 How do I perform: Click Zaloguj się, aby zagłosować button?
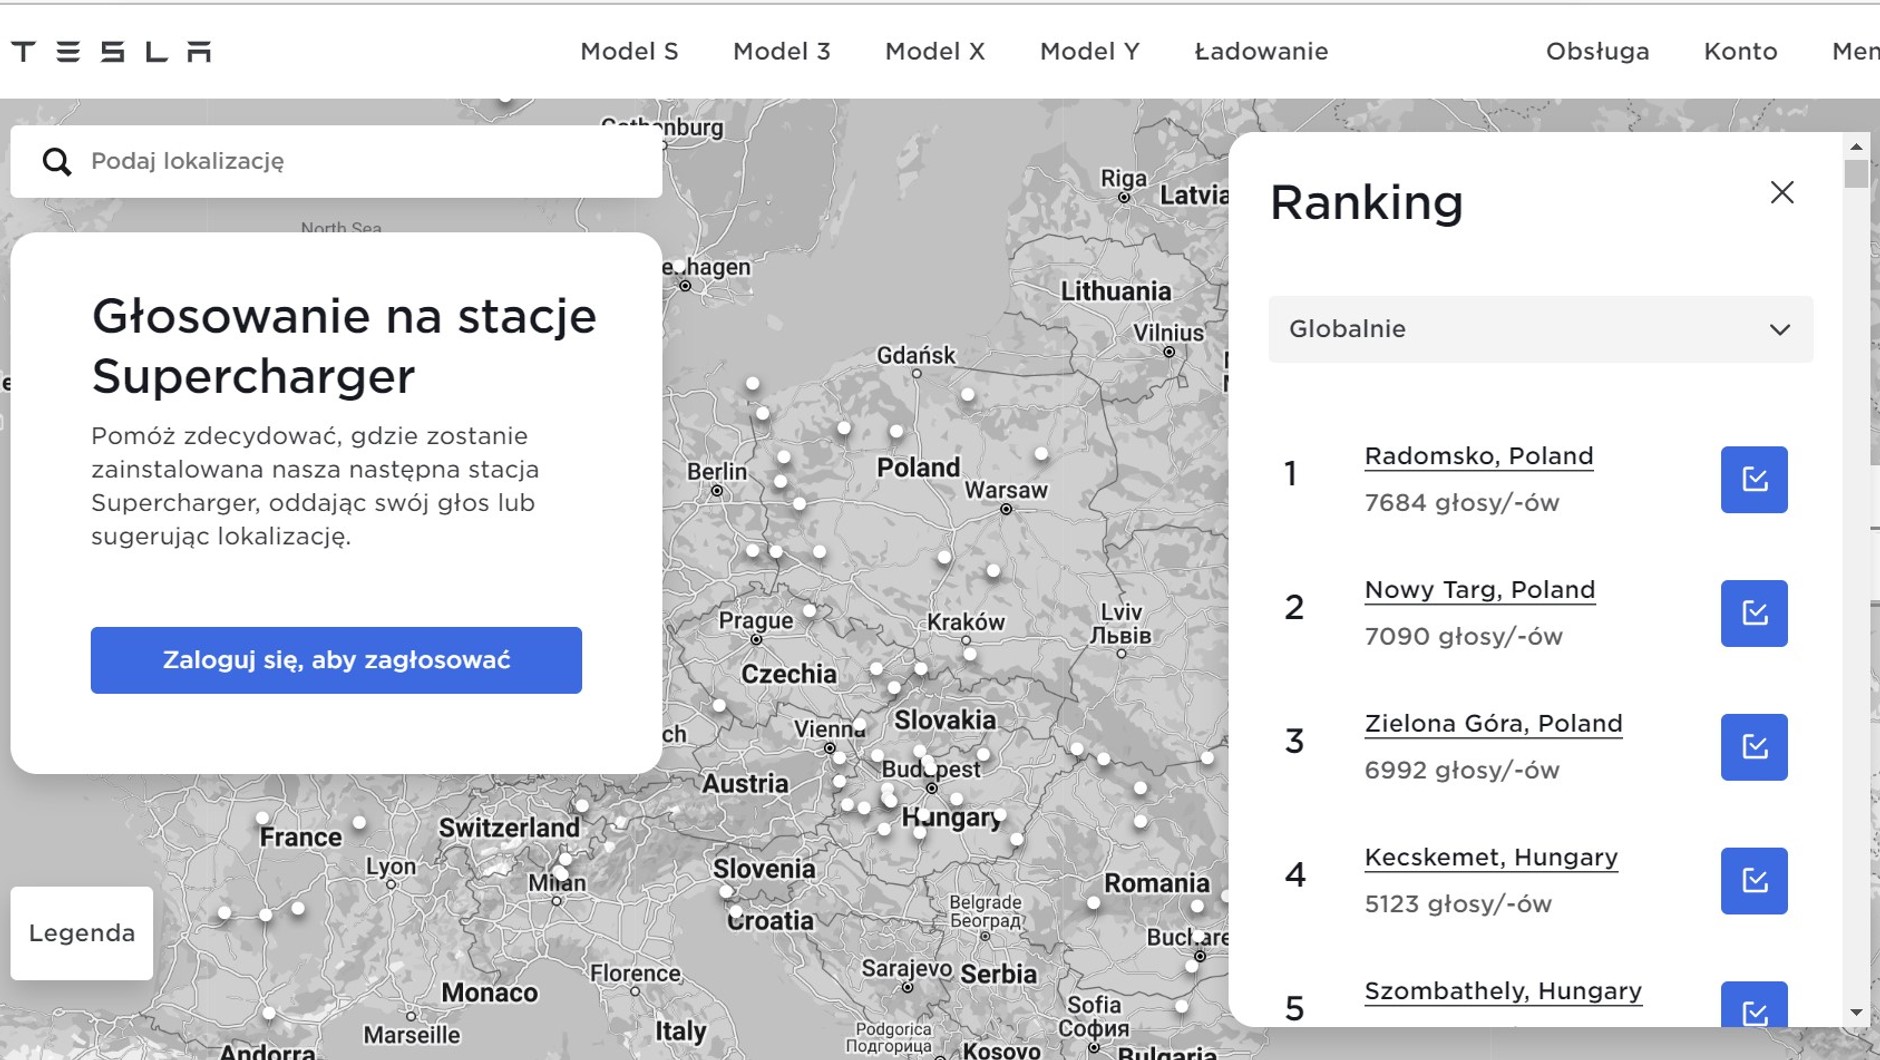click(336, 660)
